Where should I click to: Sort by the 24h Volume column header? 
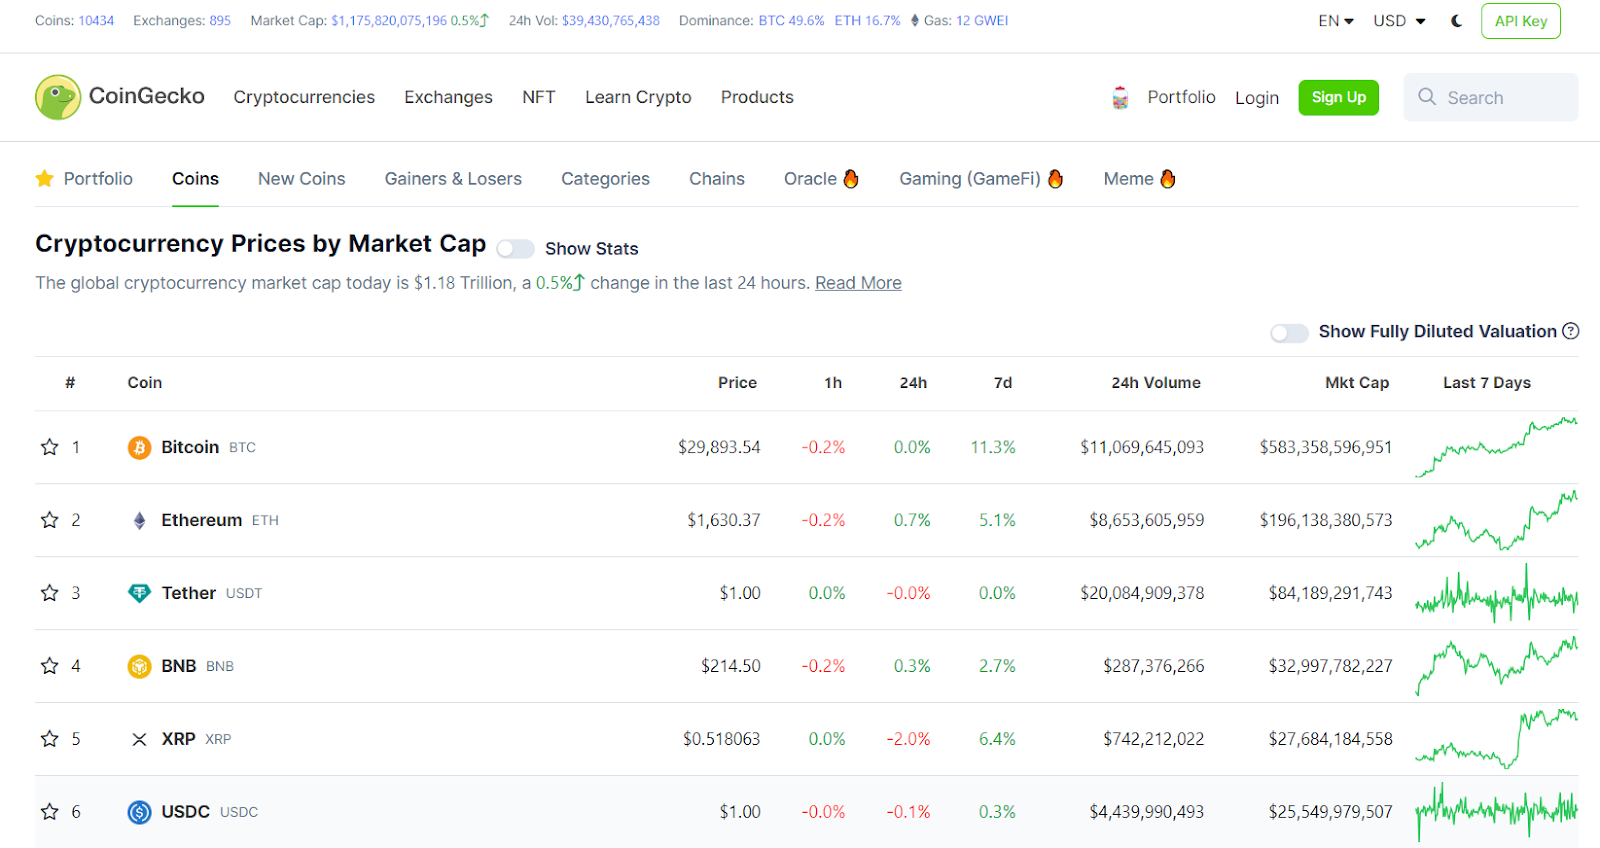coord(1156,383)
